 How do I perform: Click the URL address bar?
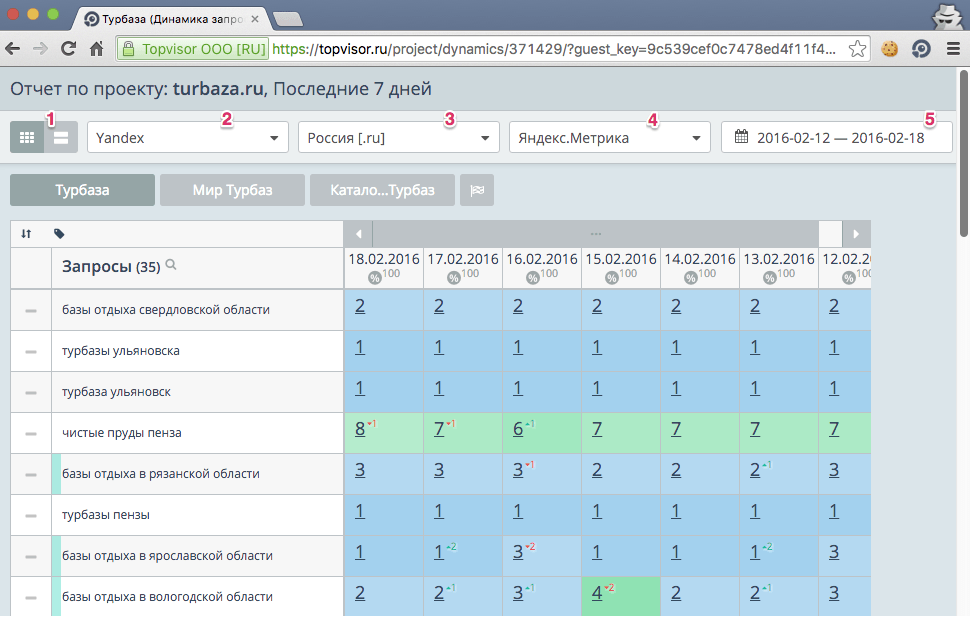pos(554,49)
